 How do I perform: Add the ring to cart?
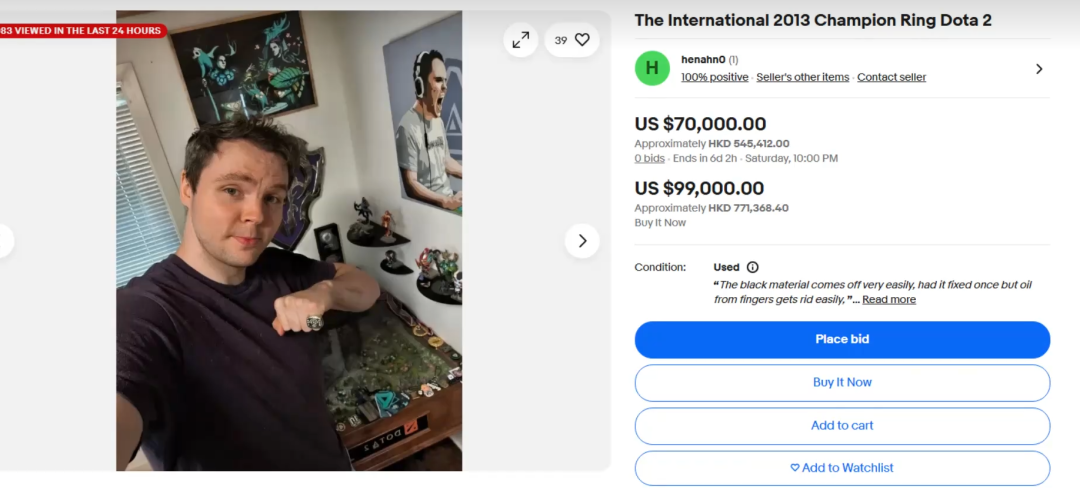pyautogui.click(x=842, y=425)
